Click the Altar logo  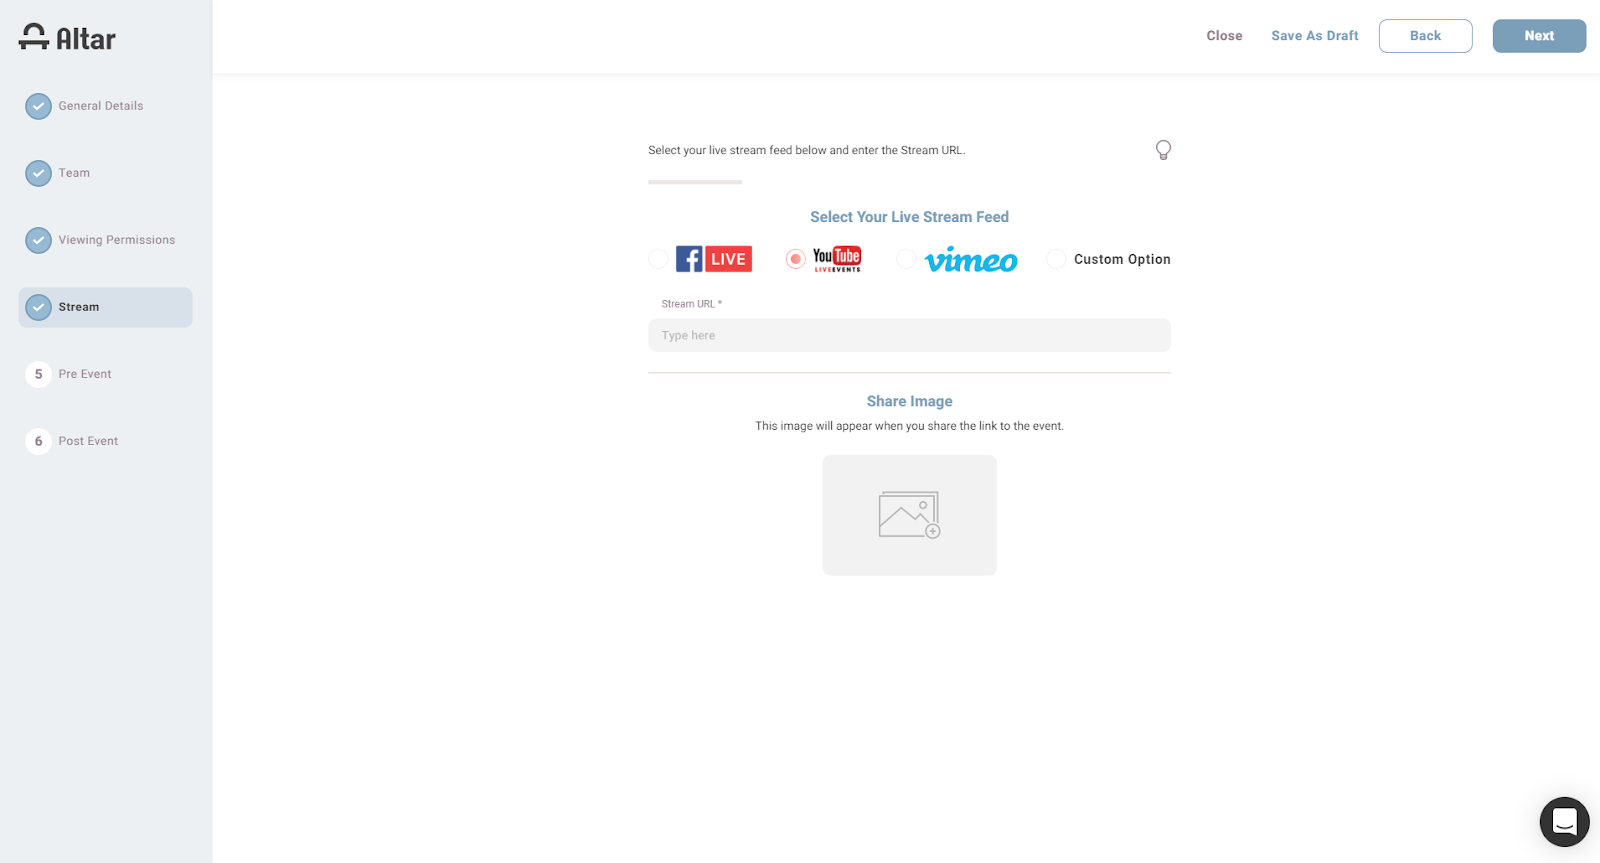pos(67,38)
